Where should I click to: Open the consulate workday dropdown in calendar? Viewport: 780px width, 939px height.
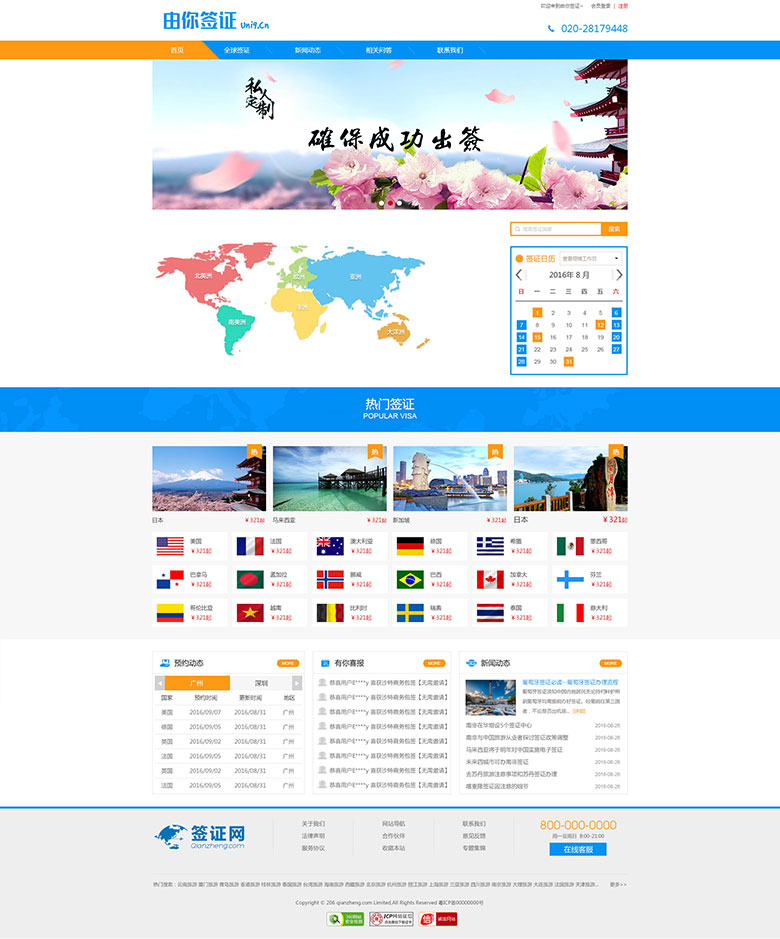(591, 258)
